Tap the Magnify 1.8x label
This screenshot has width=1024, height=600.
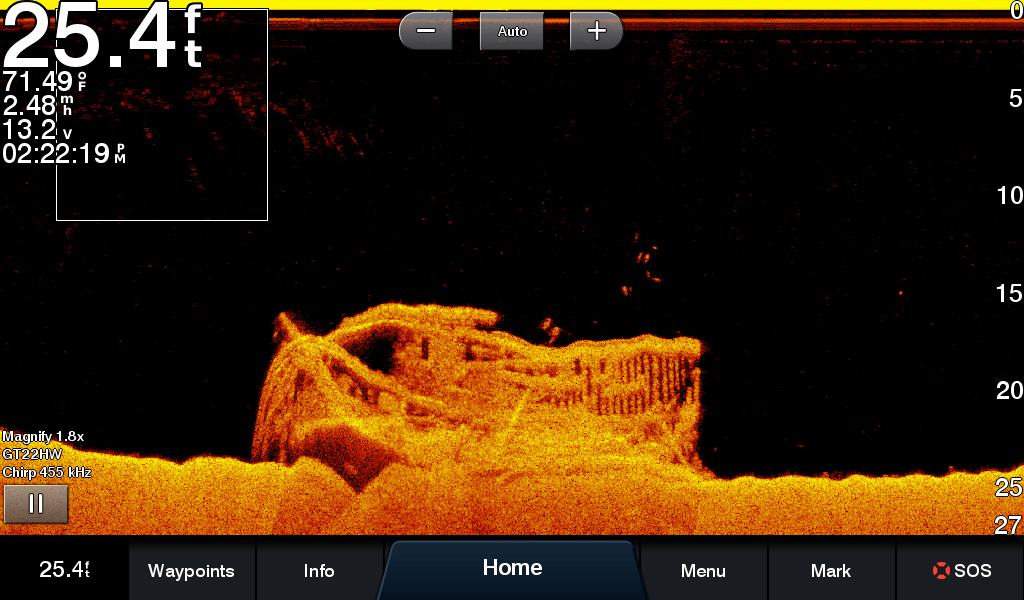click(x=43, y=437)
